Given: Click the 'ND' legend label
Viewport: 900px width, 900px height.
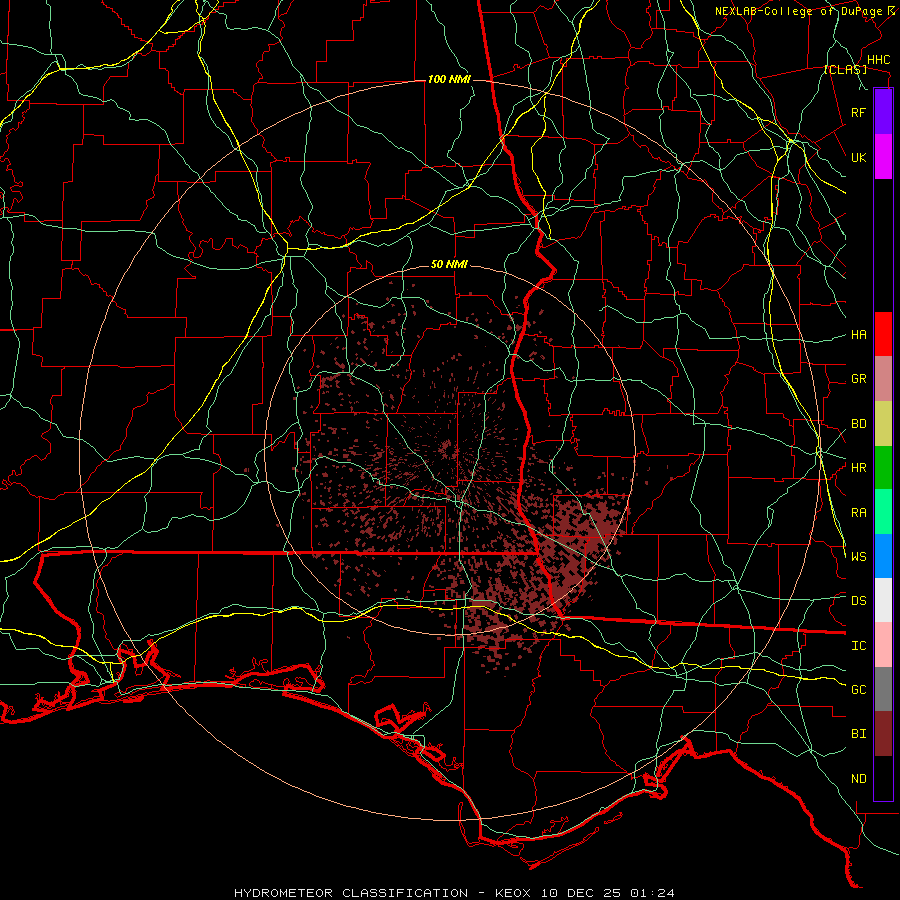Looking at the screenshot, I should click(858, 779).
